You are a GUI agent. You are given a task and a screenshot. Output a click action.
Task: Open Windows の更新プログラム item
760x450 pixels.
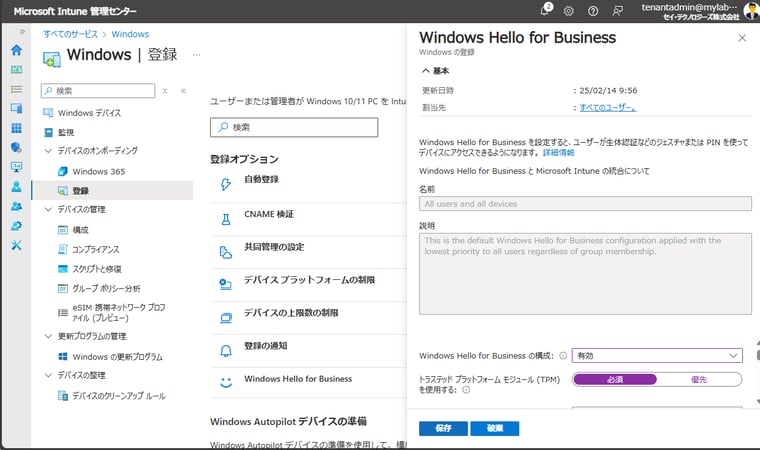(117, 356)
